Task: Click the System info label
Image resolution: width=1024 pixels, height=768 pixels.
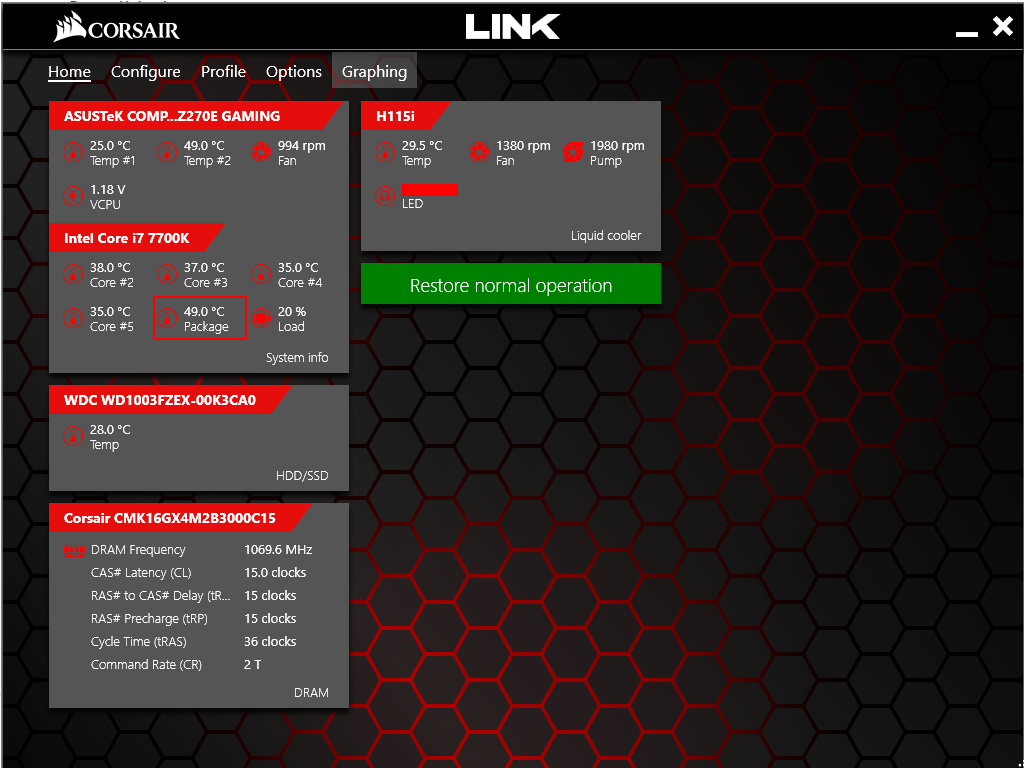Action: click(x=297, y=357)
